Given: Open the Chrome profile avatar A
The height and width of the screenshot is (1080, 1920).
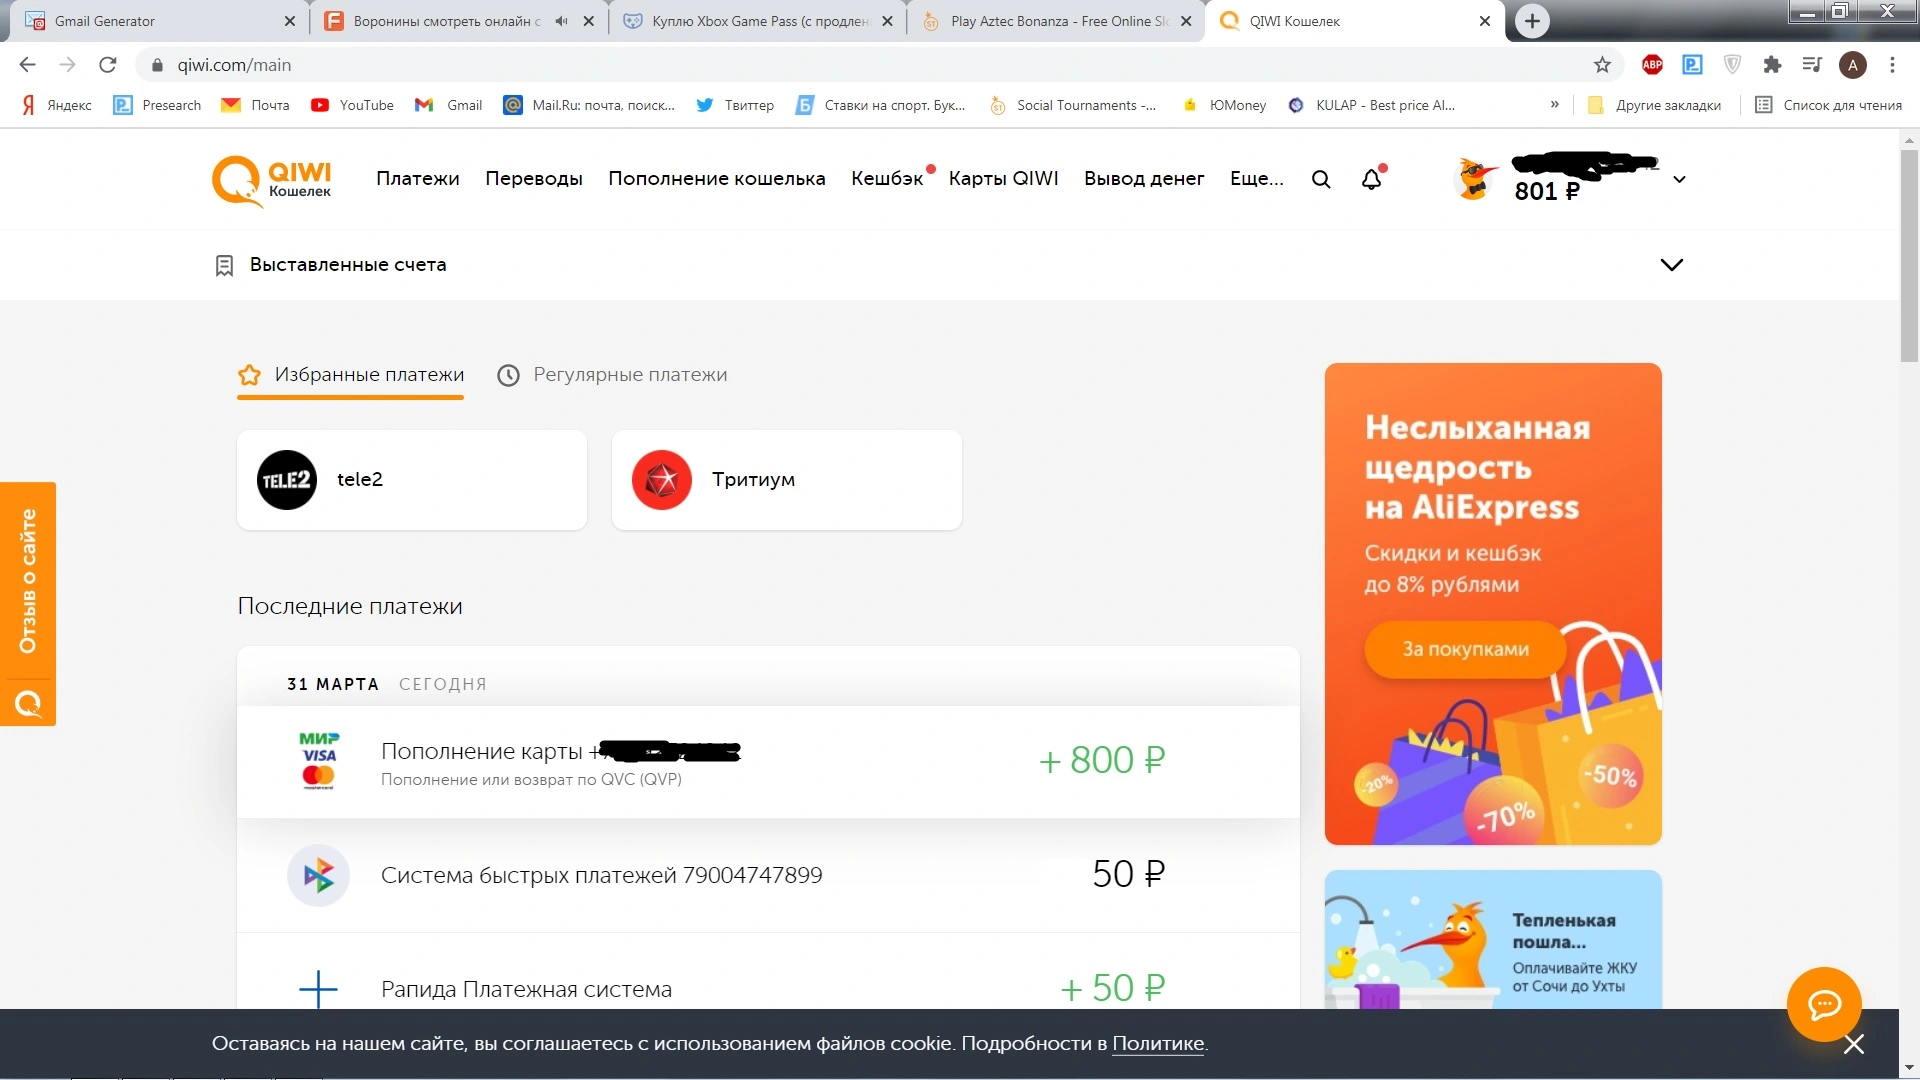Looking at the screenshot, I should (1853, 65).
